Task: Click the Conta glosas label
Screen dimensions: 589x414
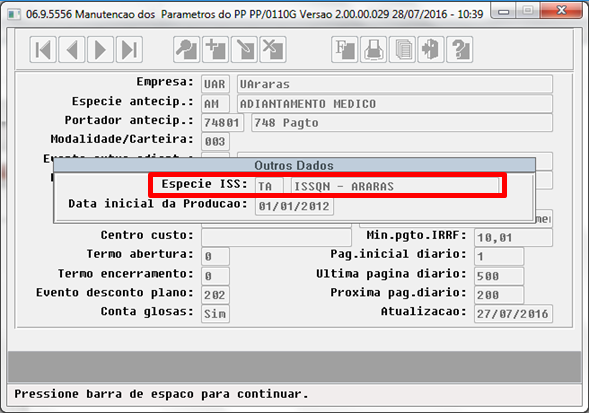Action: pyautogui.click(x=147, y=311)
